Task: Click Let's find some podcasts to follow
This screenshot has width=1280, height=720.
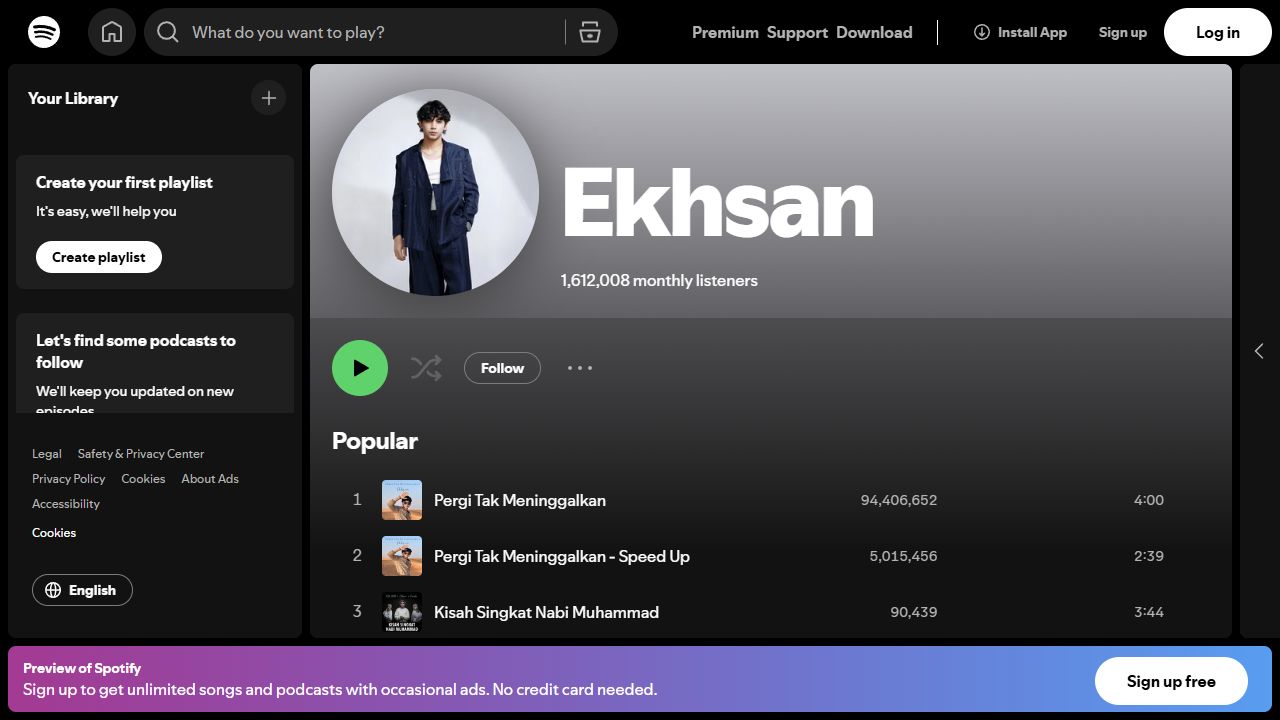Action: (x=136, y=351)
